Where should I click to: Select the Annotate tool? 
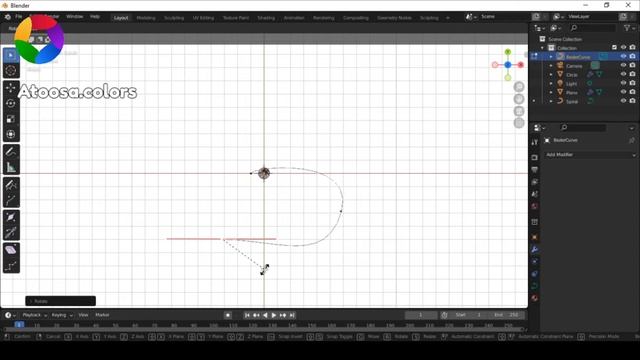click(x=11, y=152)
